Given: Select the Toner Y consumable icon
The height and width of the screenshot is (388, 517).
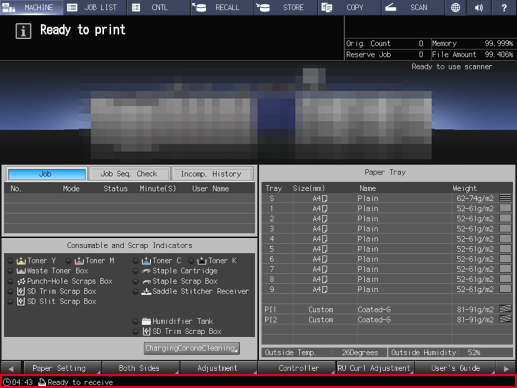Looking at the screenshot, I should pos(21,261).
